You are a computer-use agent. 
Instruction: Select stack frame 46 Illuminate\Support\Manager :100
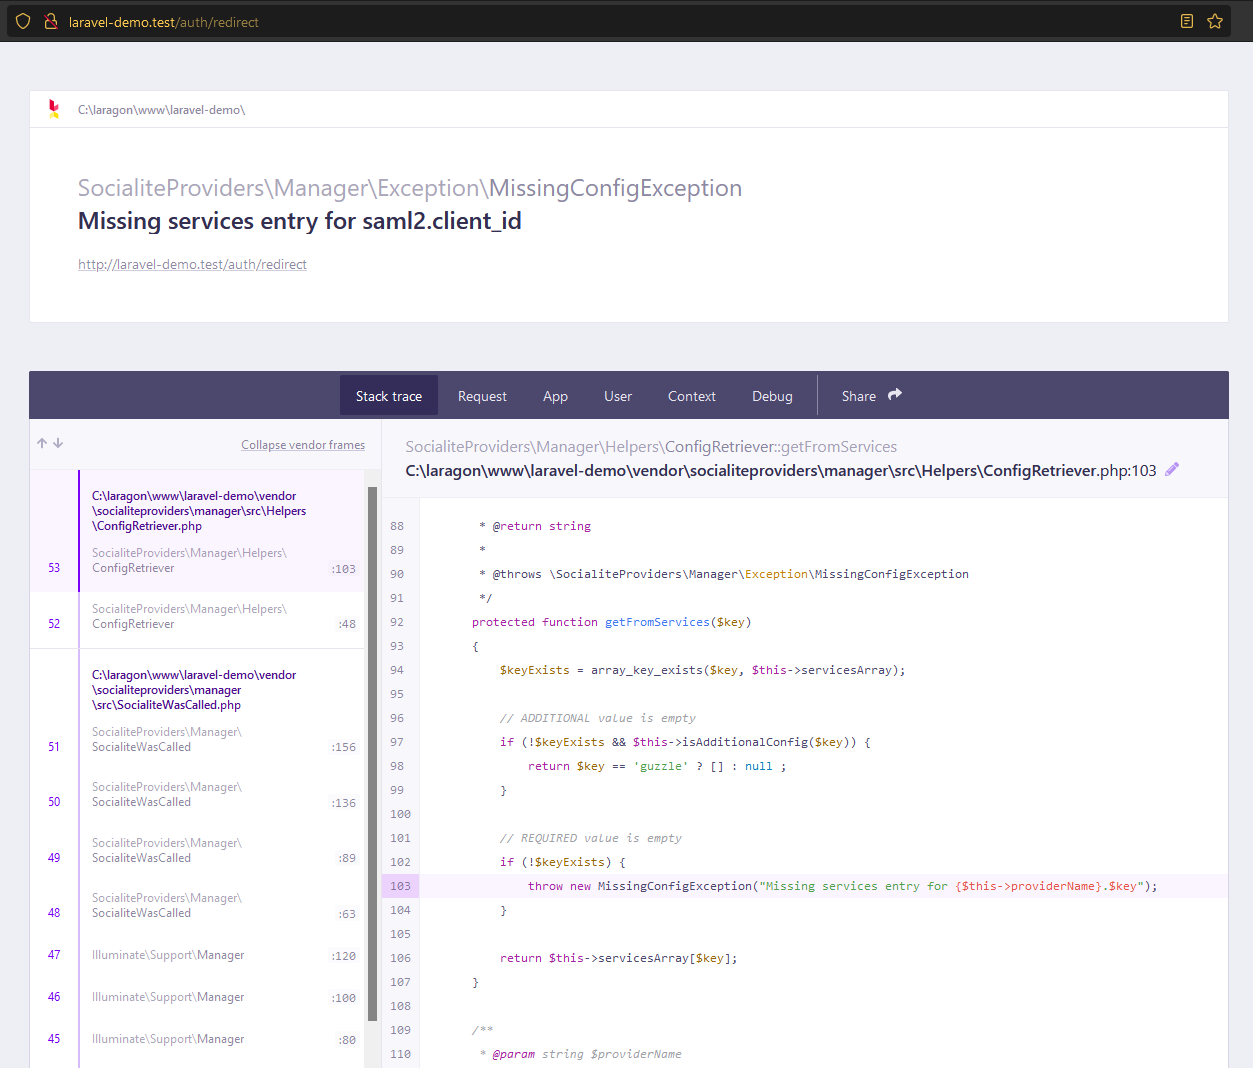pos(197,997)
